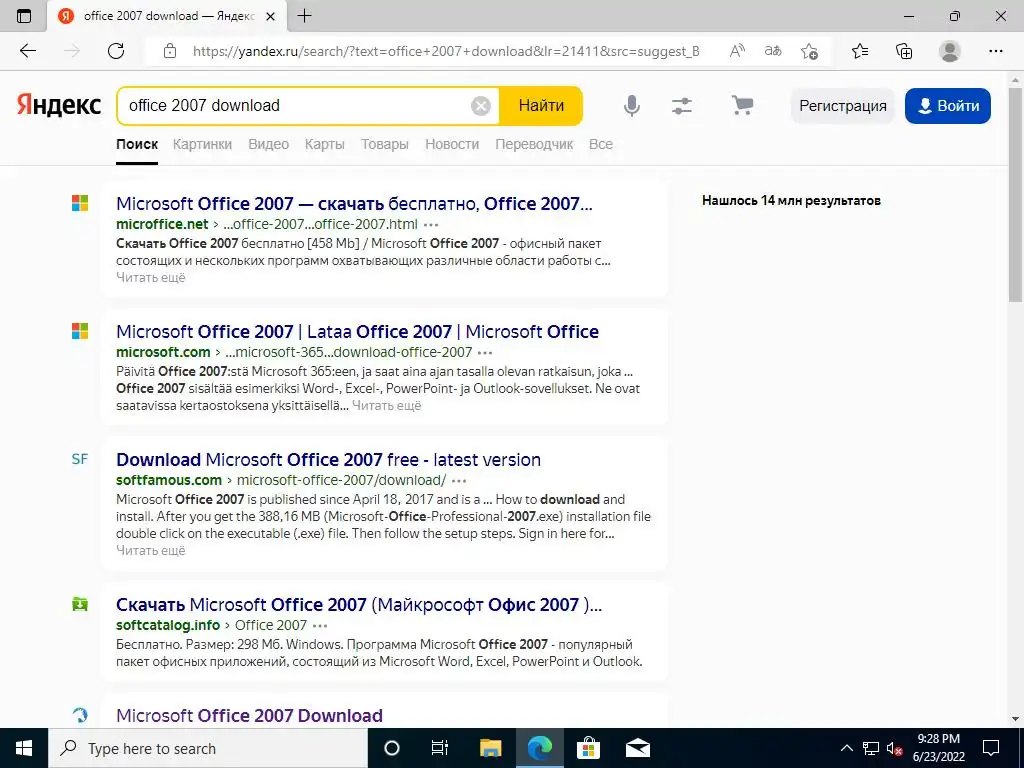Open Edge settings and more menu

(x=995, y=51)
